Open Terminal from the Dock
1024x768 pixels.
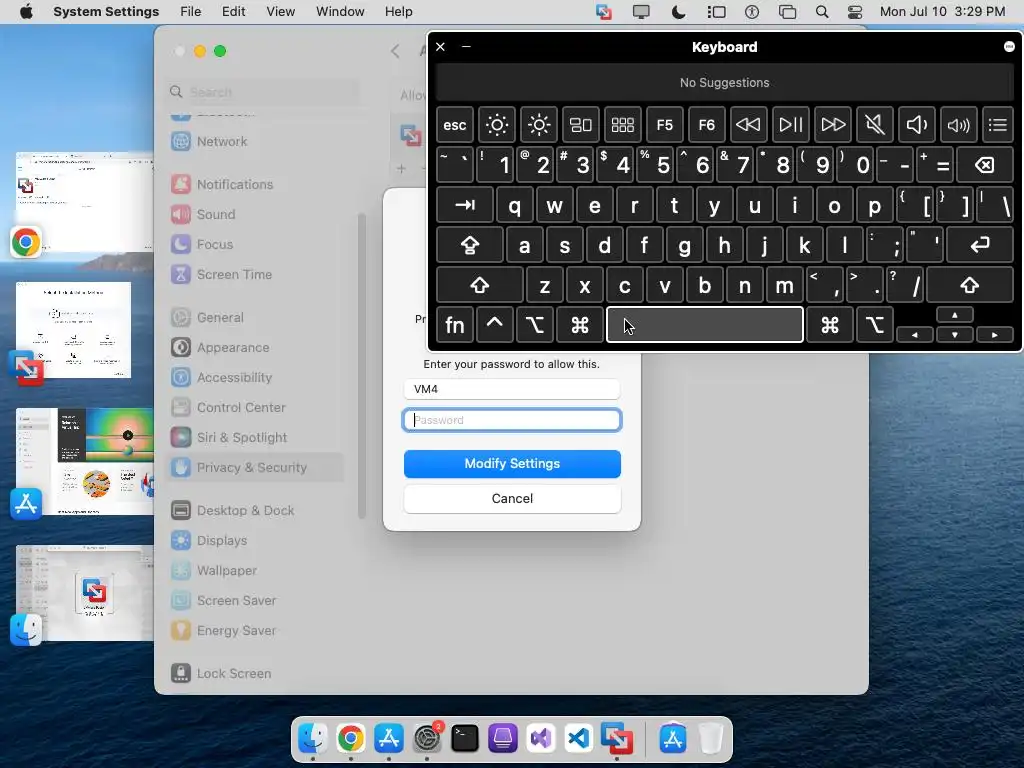(x=464, y=739)
